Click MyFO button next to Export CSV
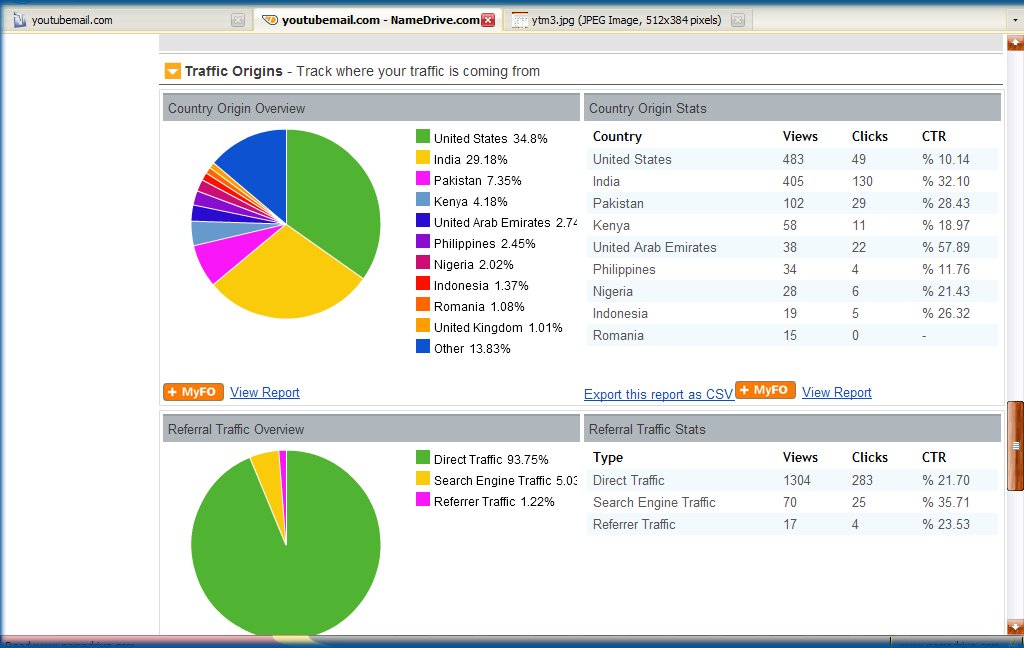The width and height of the screenshot is (1024, 648). 765,390
